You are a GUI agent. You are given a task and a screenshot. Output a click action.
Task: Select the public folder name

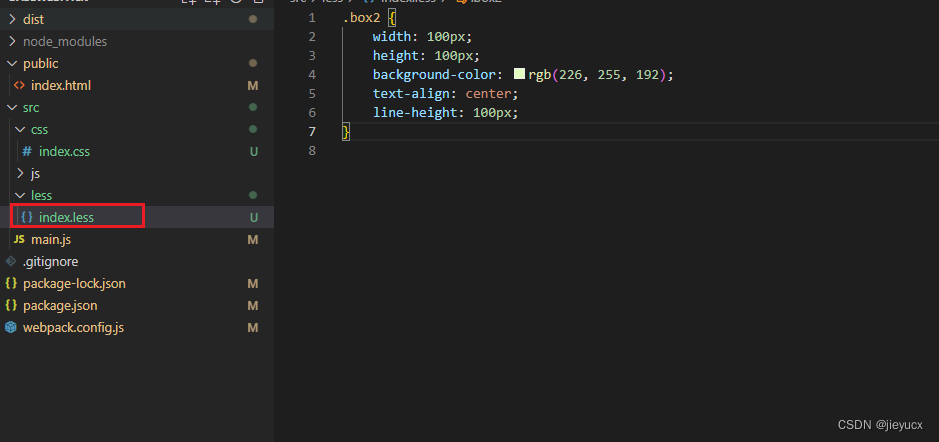tap(41, 63)
